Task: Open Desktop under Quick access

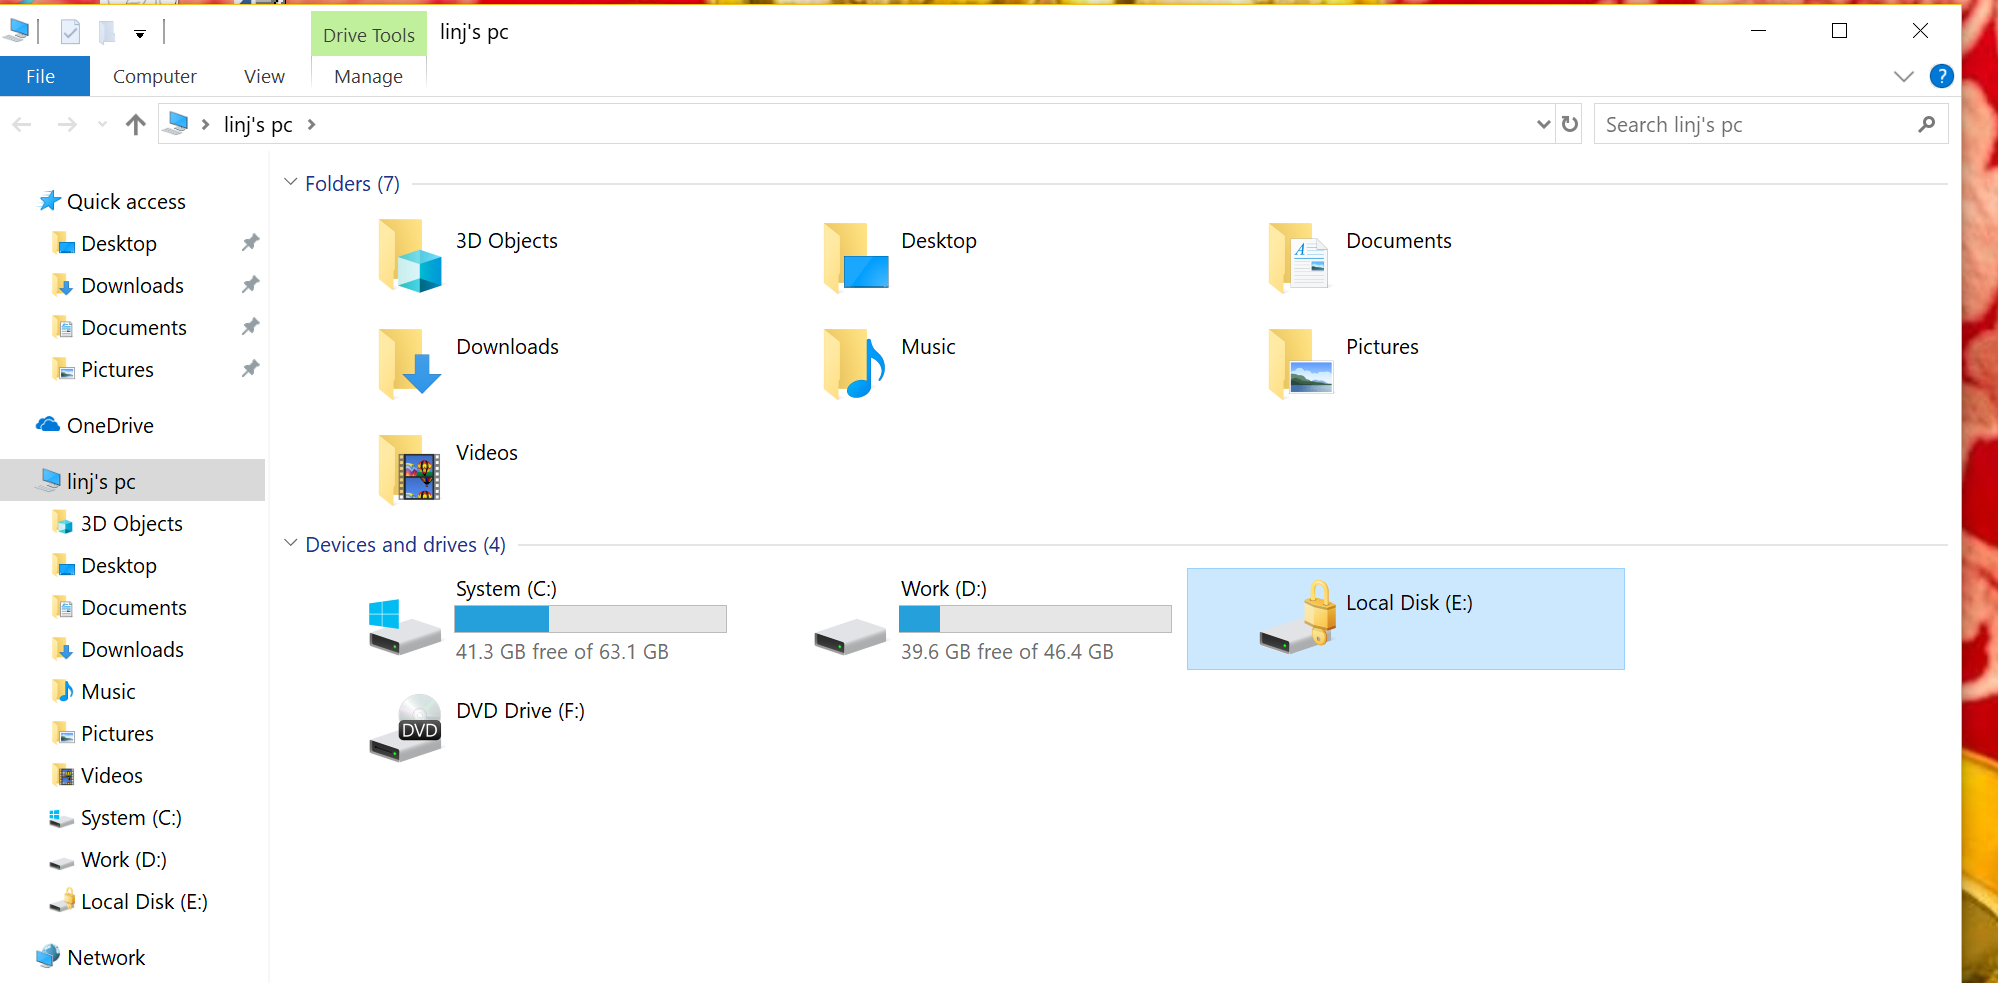Action: [119, 244]
